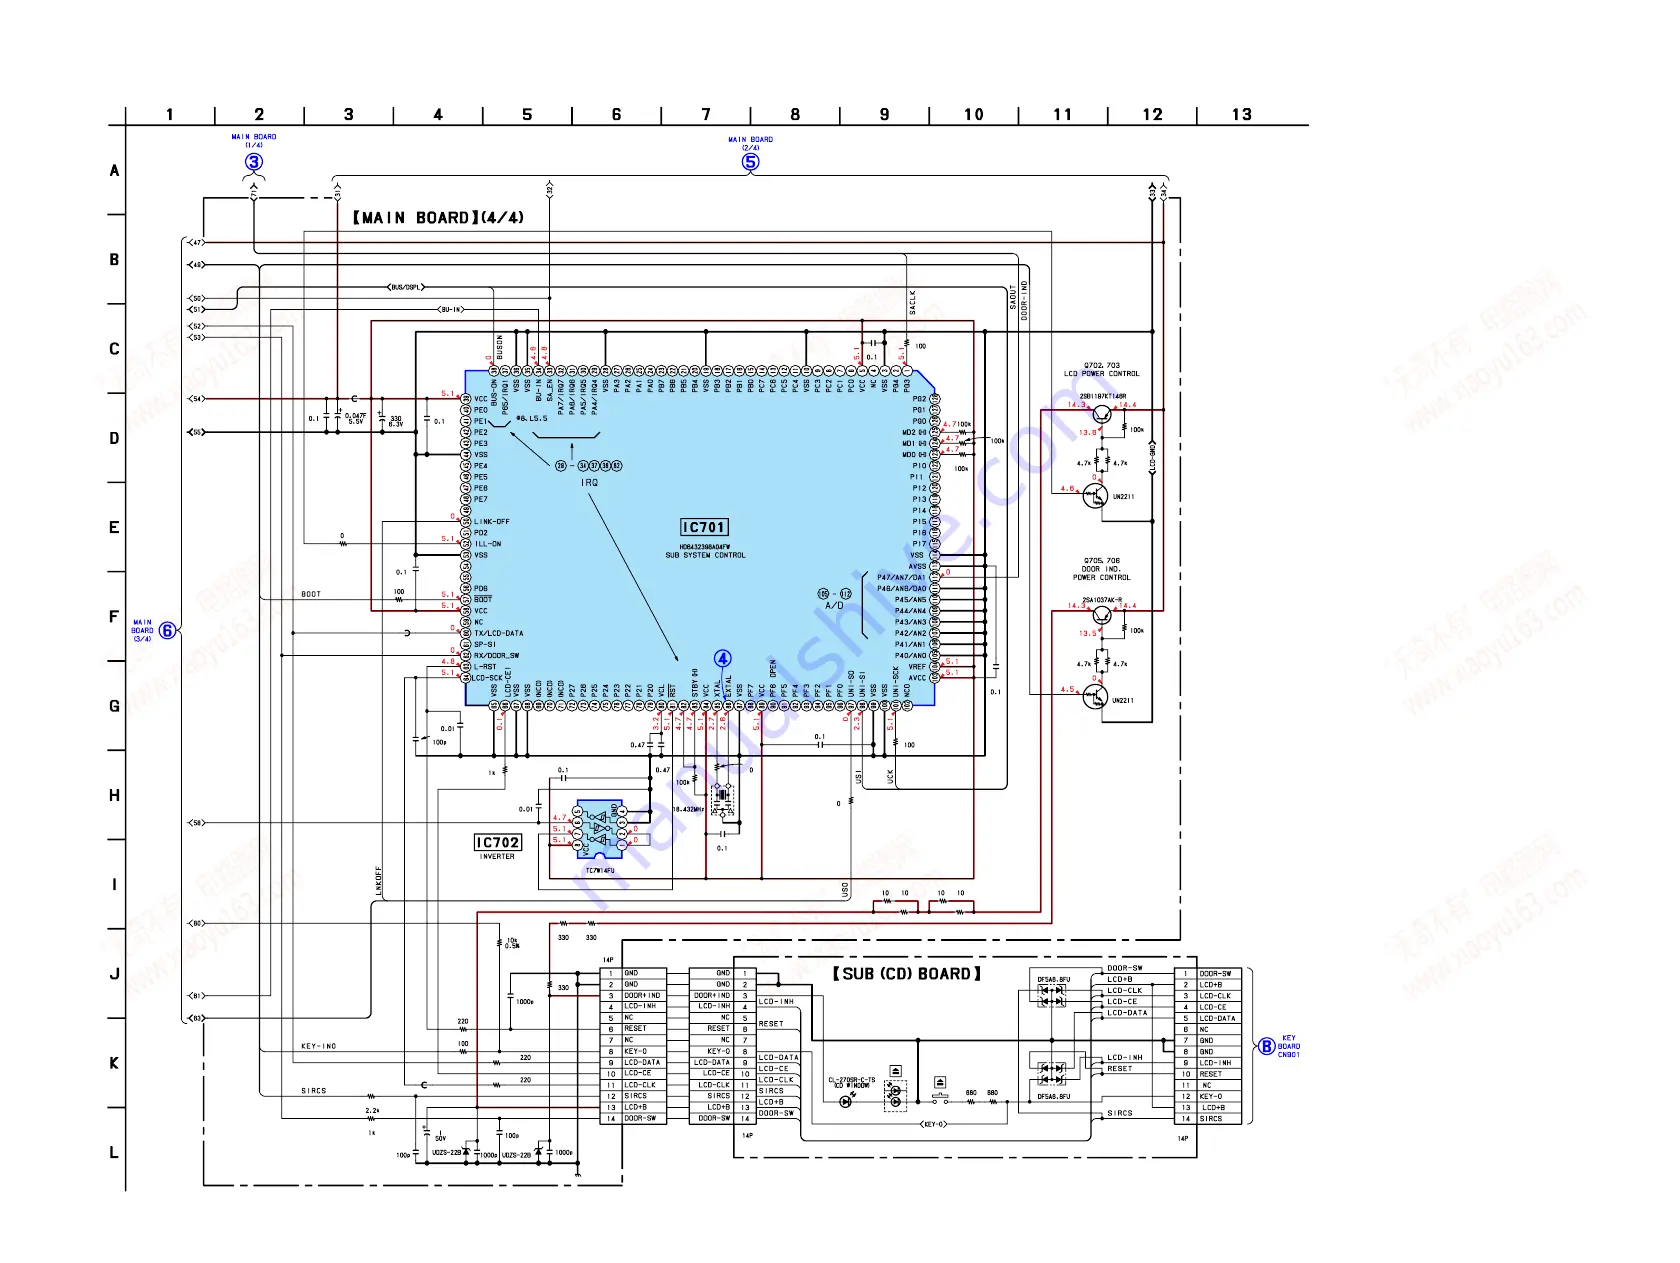Click the 【MAIN BOARD】(4/4) title
The width and height of the screenshot is (1680, 1263).
coord(438,217)
